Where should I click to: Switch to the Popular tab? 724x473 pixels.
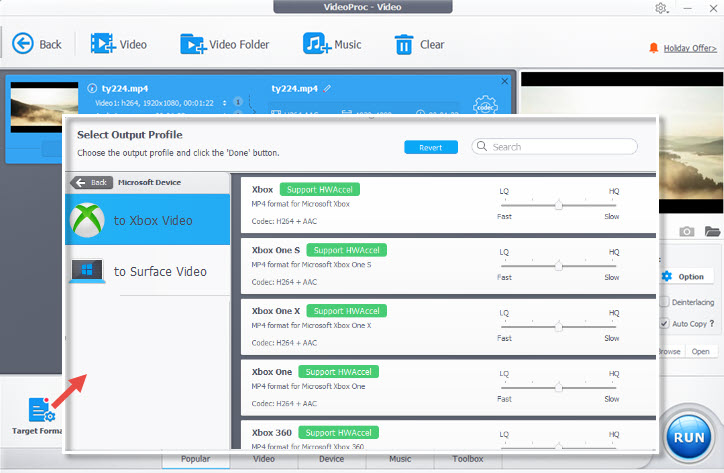point(195,459)
